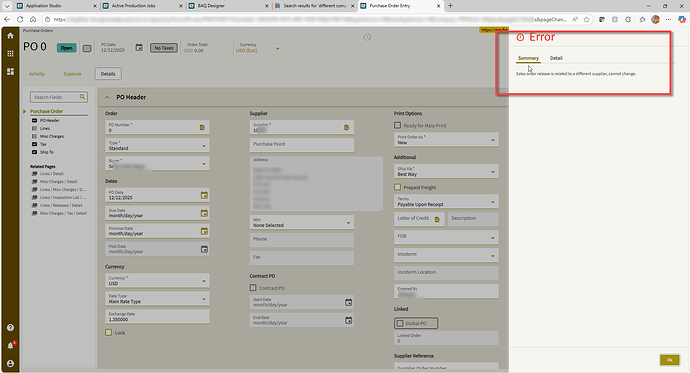Image resolution: width=690 pixels, height=373 pixels.
Task: Toggle the Prepaid Freight checkbox
Action: click(x=397, y=187)
